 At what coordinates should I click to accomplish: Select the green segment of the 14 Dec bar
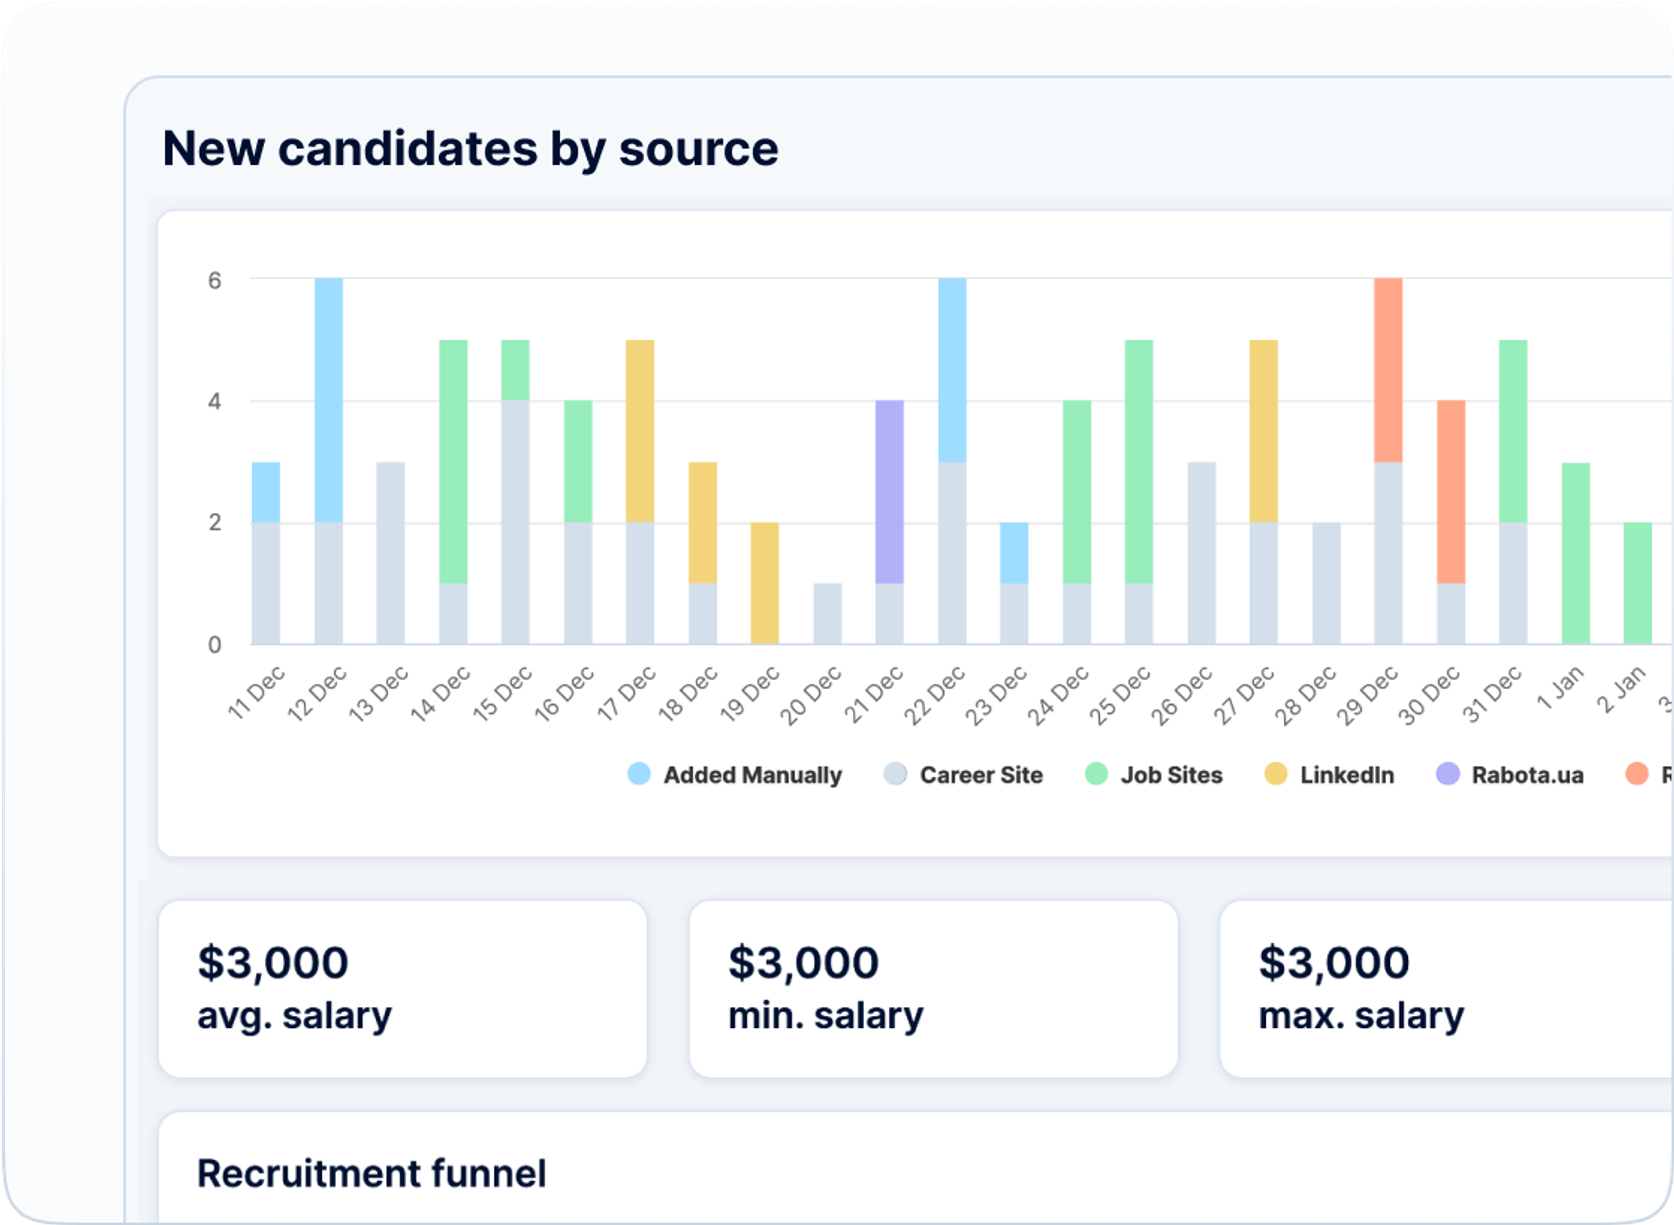pyautogui.click(x=453, y=462)
